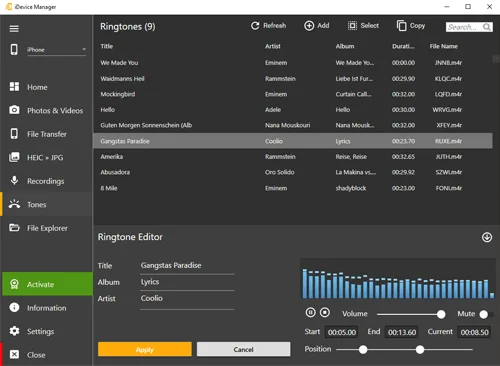Click the Volume slider handle
Viewport: 500px width, 366px height.
(x=441, y=314)
